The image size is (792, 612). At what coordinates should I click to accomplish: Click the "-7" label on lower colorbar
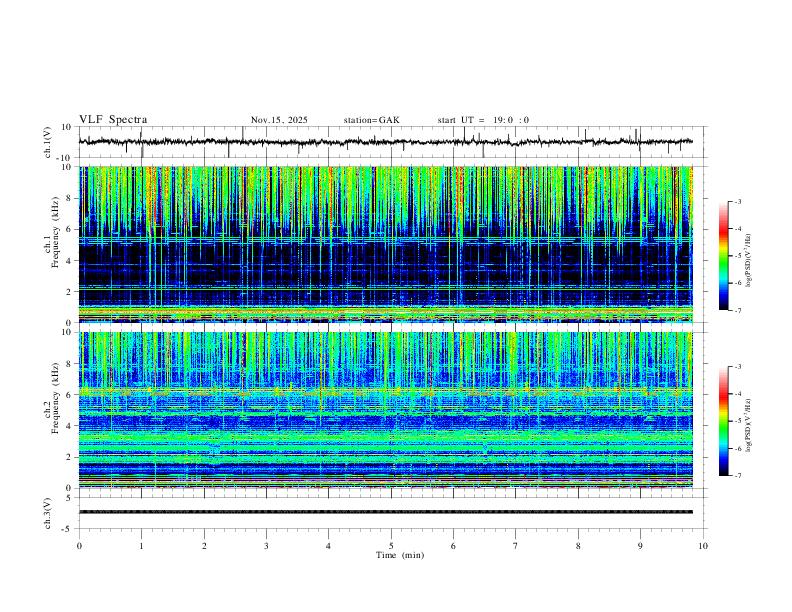point(737,476)
